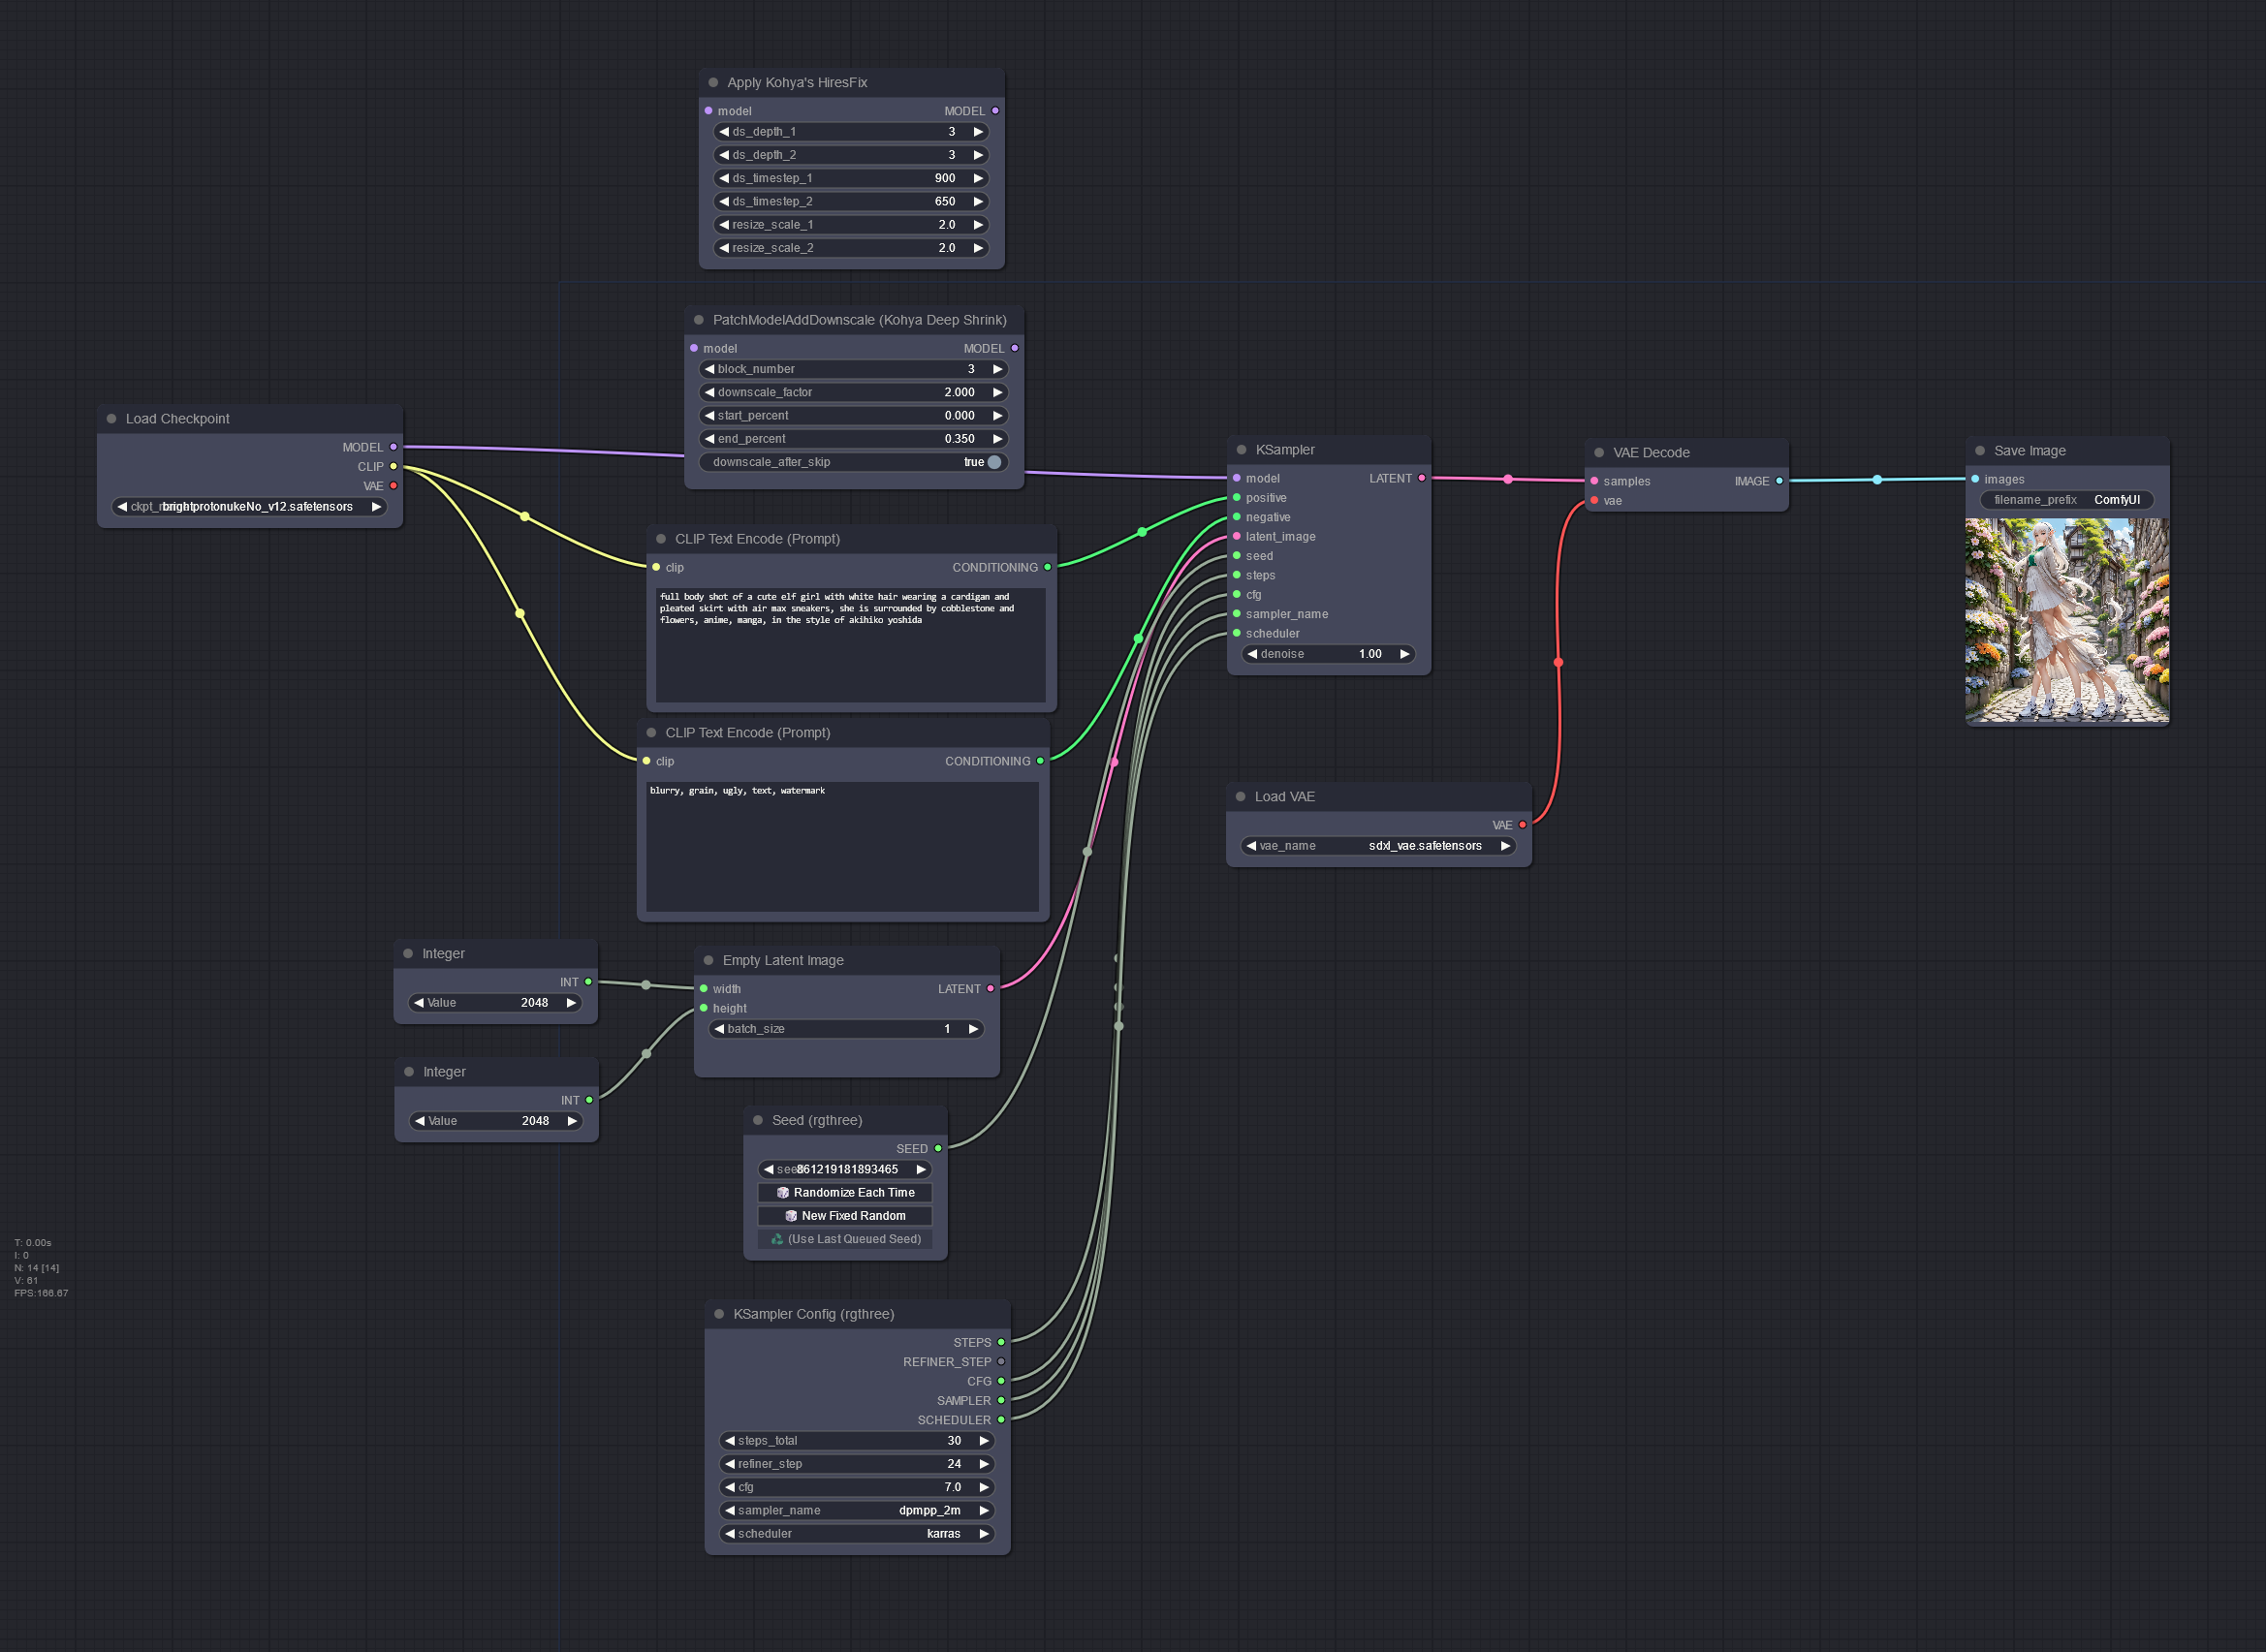Click the New Fixed Random button
This screenshot has height=1652, width=2266.
844,1215
